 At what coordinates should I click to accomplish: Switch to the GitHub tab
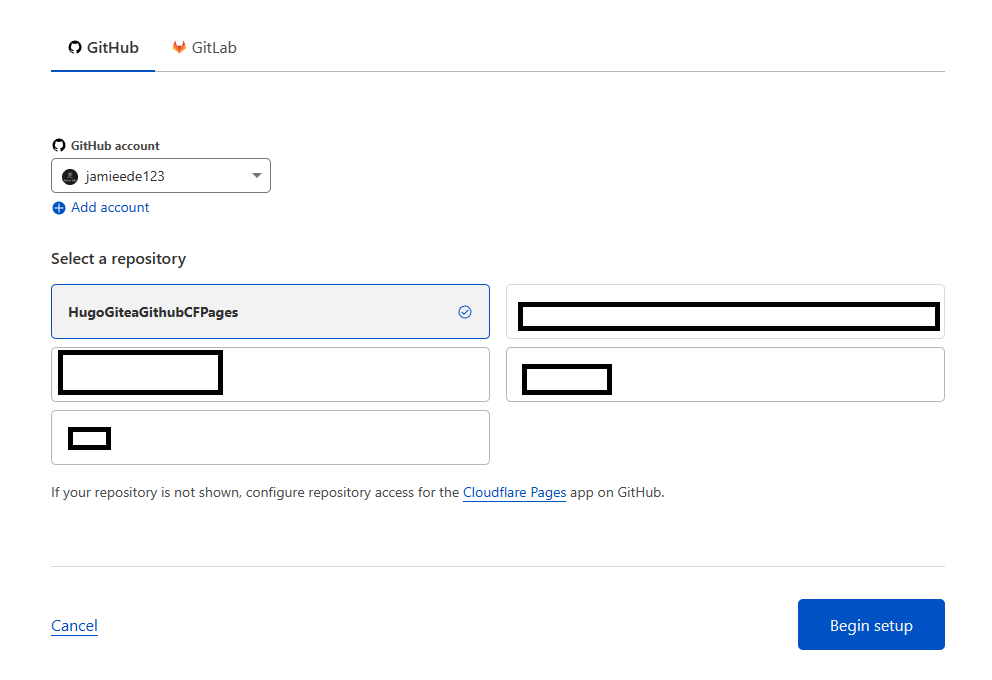[103, 47]
